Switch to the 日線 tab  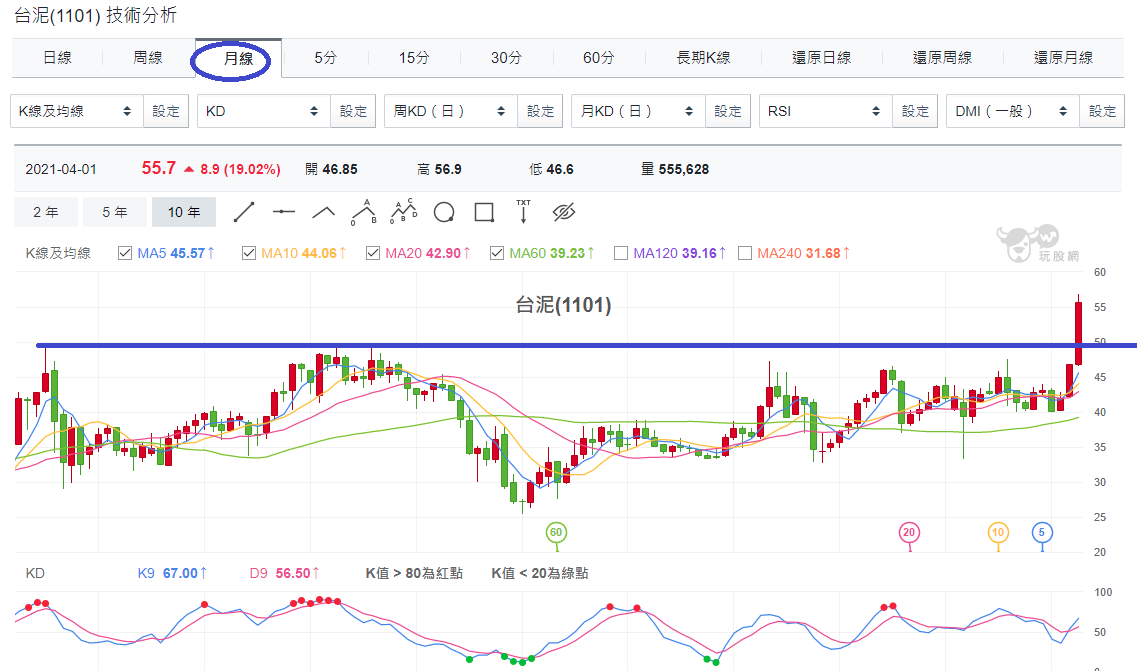tap(57, 58)
